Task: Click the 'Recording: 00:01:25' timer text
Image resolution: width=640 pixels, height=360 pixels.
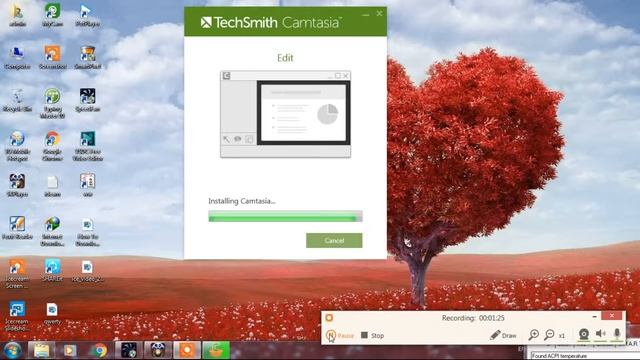Action: pyautogui.click(x=473, y=318)
